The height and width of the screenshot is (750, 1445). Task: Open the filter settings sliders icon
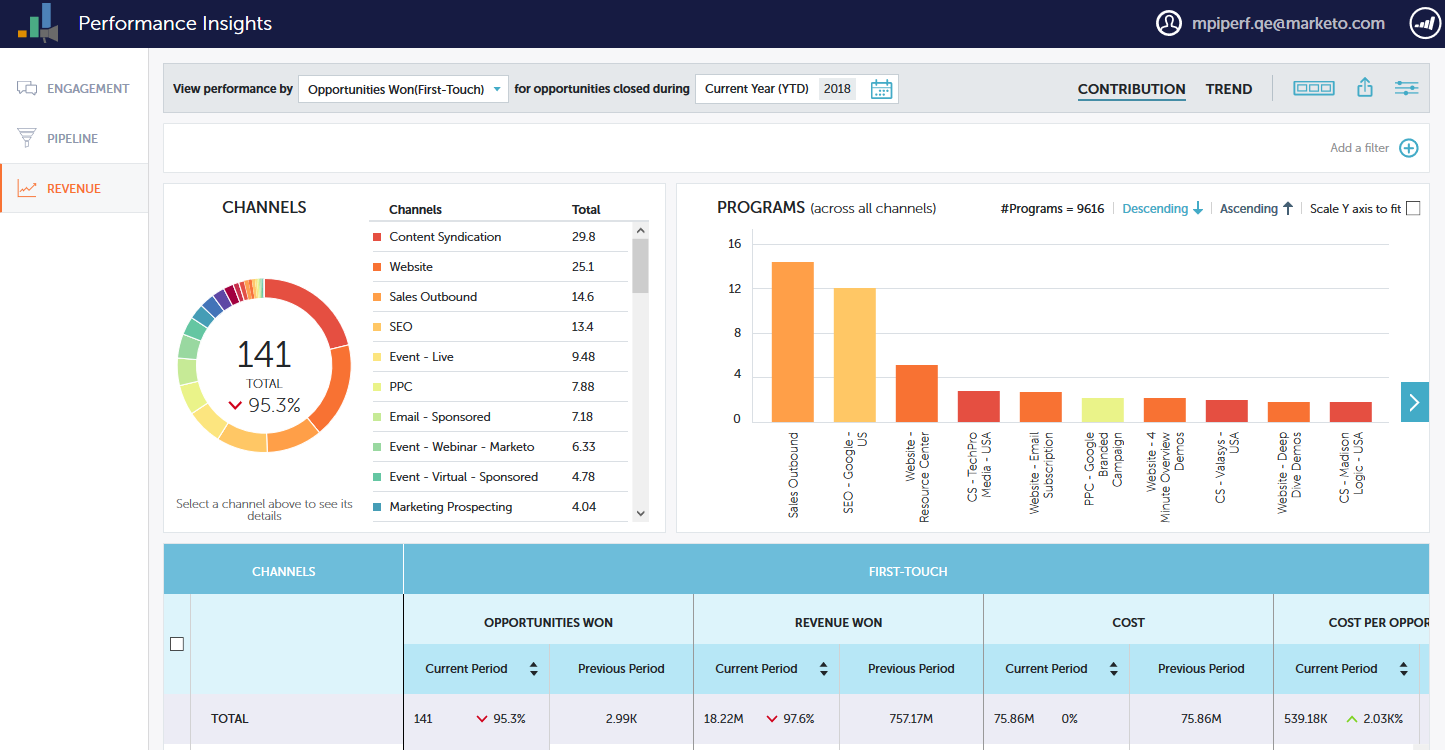click(1406, 88)
